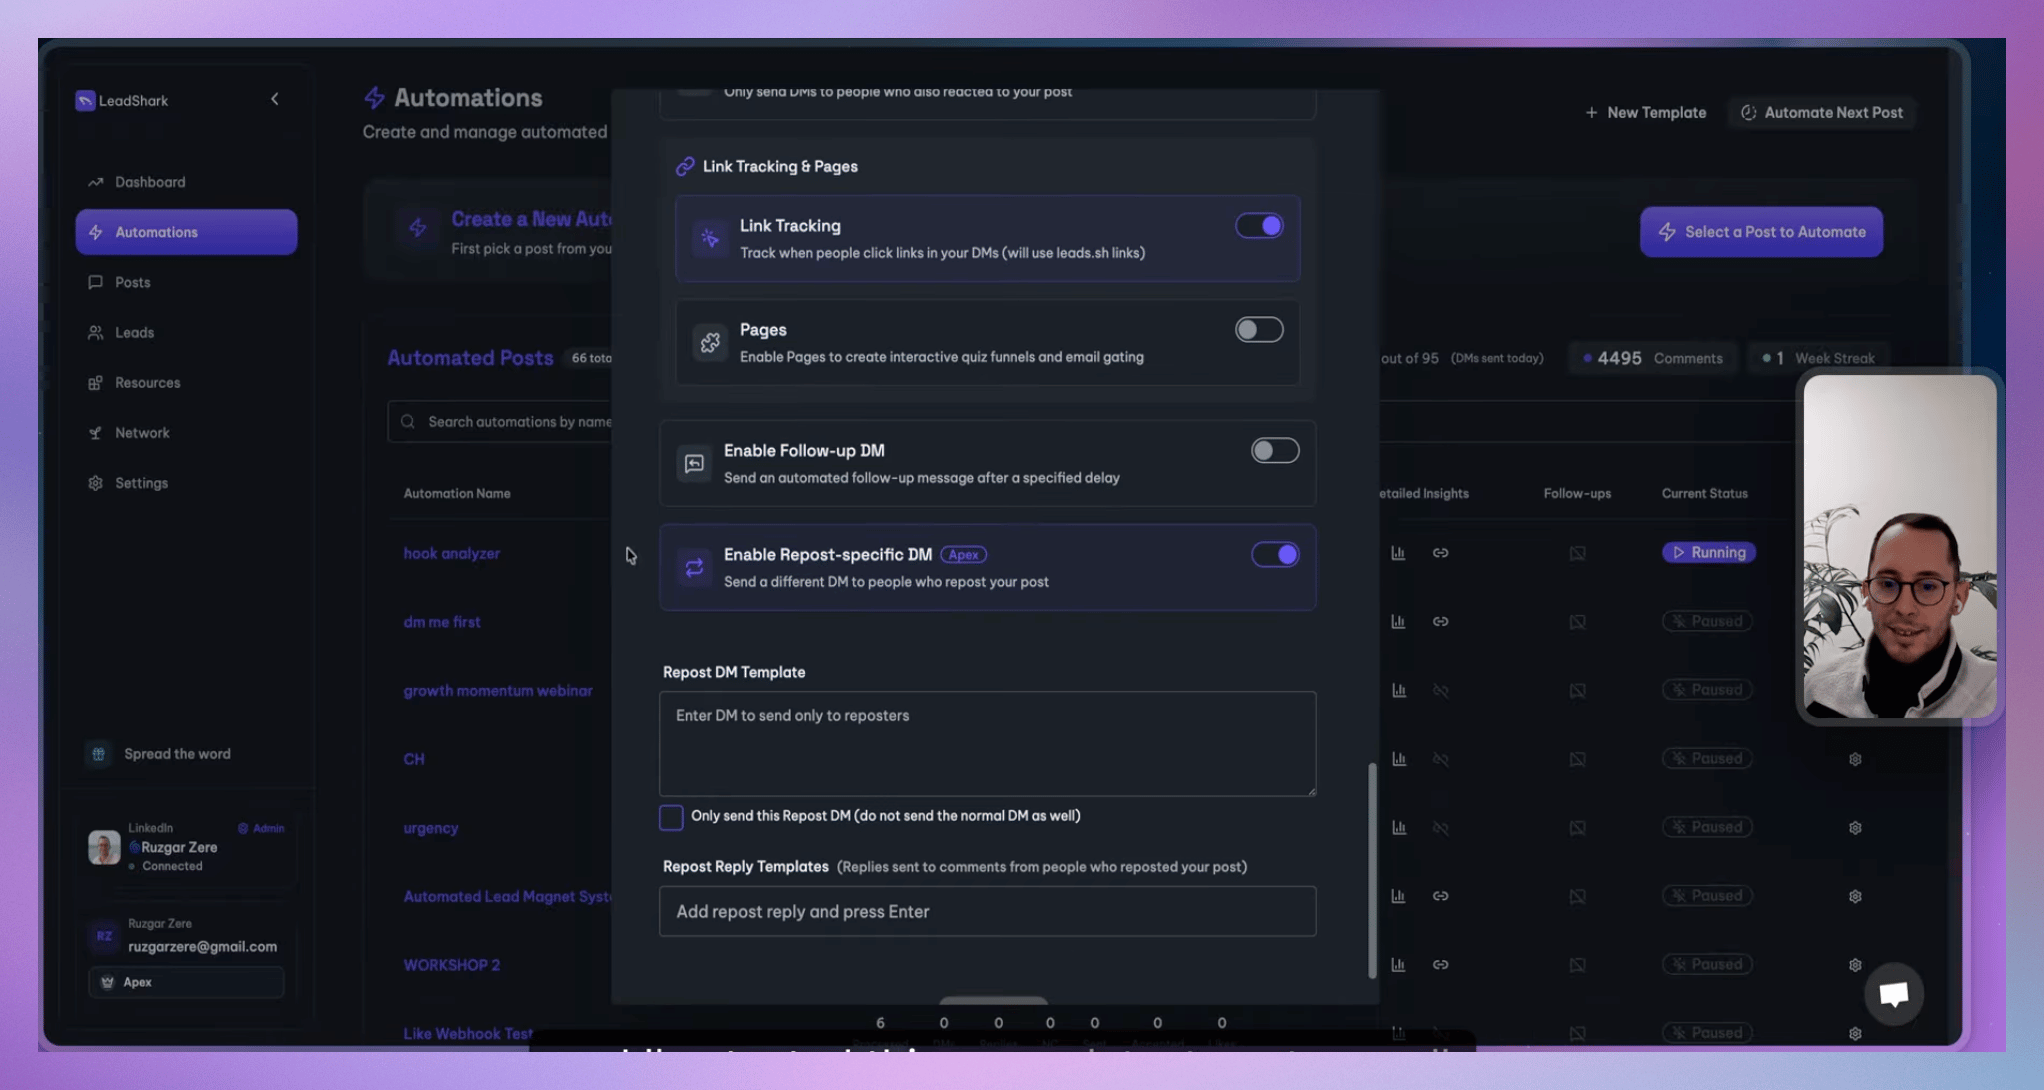This screenshot has width=2044, height=1090.
Task: Disable the Link Tracking toggle
Action: 1259,226
